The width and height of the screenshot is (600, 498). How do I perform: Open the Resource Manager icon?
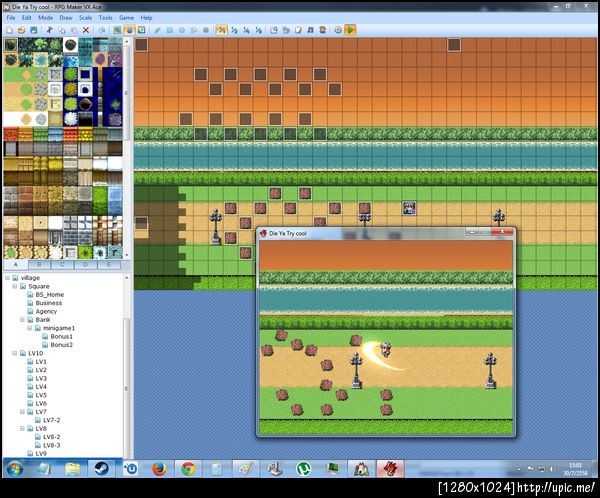(286, 30)
